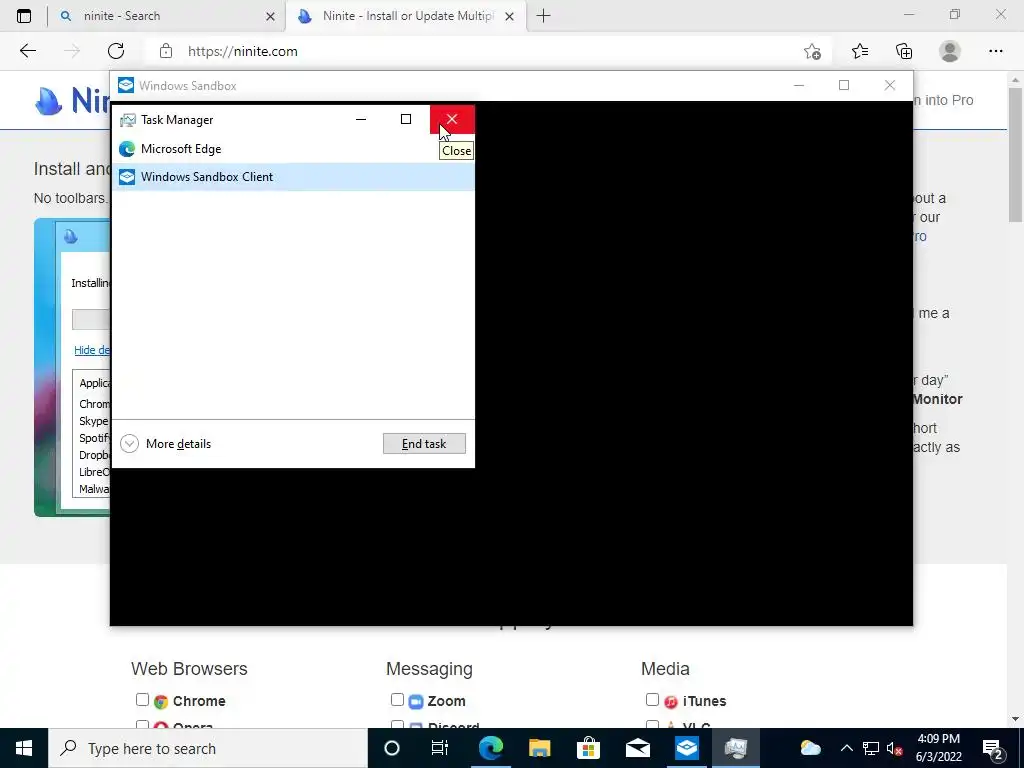Minimize the Task Manager window

click(360, 119)
